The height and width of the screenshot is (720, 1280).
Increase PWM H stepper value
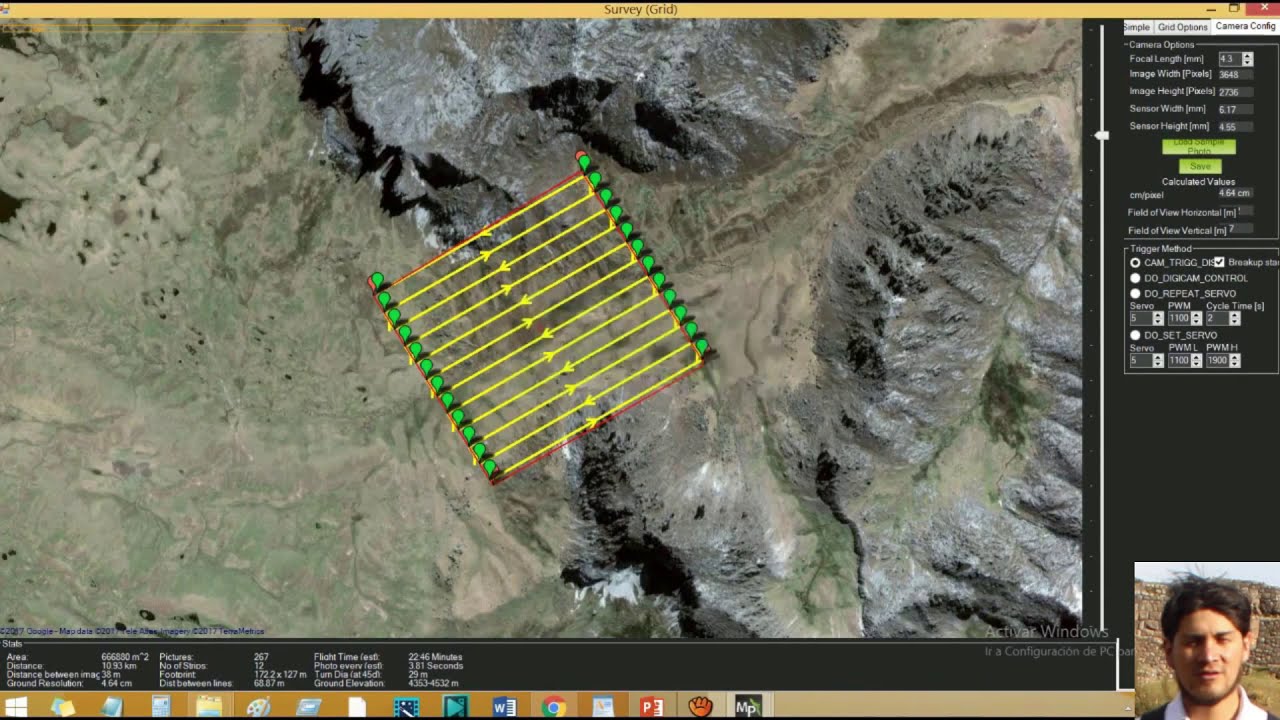pyautogui.click(x=1235, y=357)
